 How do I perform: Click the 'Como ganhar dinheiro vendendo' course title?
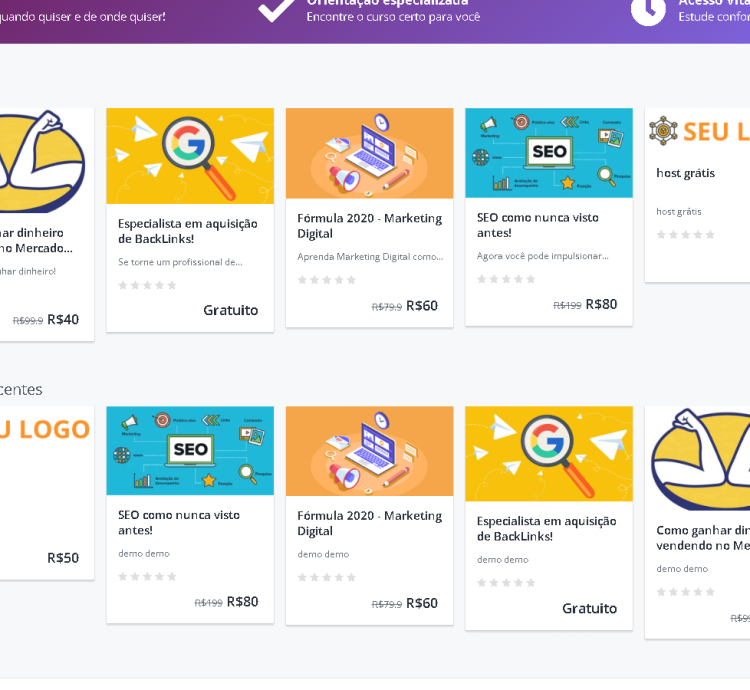702,538
